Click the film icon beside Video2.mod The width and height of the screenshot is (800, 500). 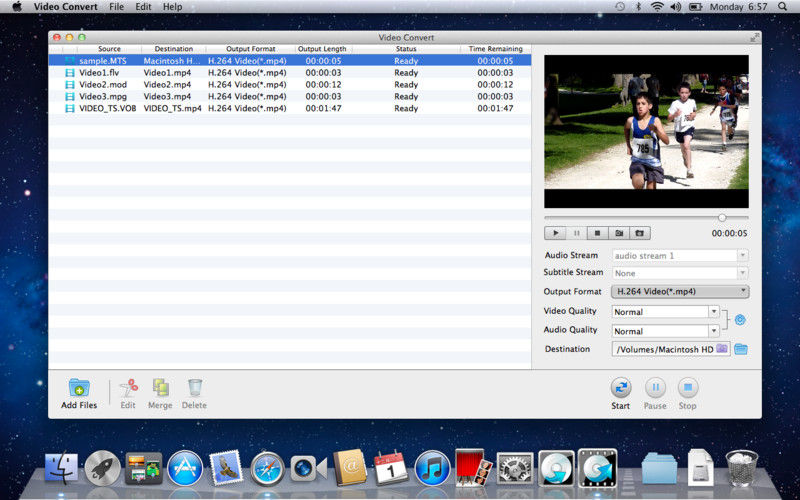(70, 85)
